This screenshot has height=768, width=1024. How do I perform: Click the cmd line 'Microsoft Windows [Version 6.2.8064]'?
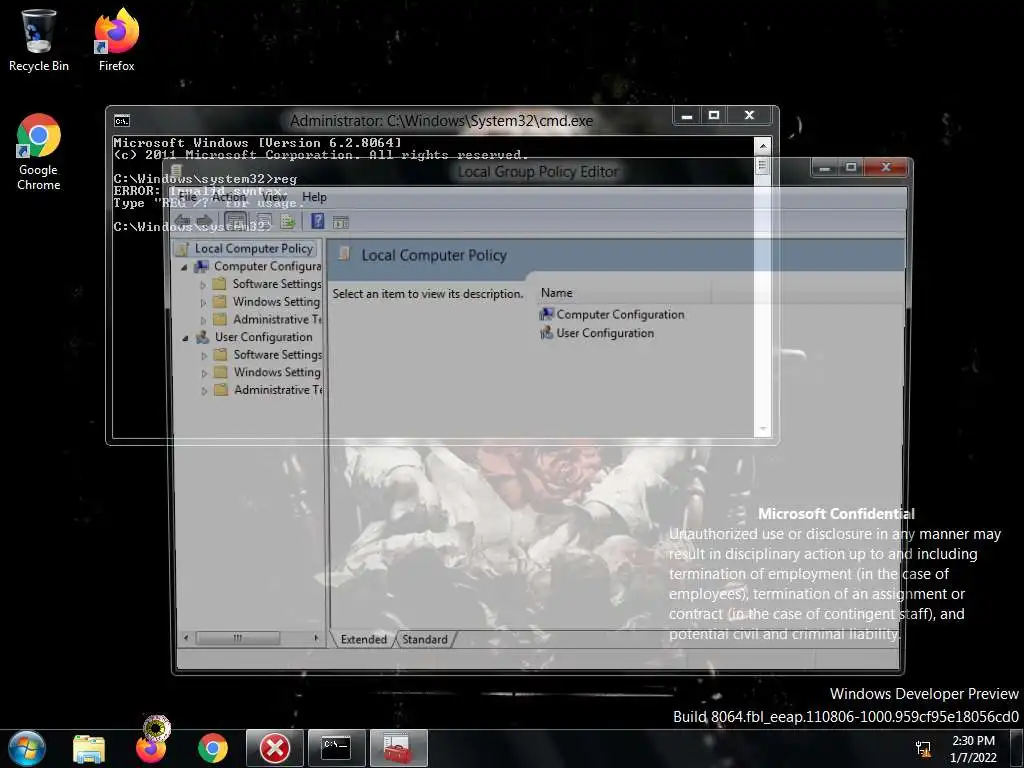pos(257,142)
